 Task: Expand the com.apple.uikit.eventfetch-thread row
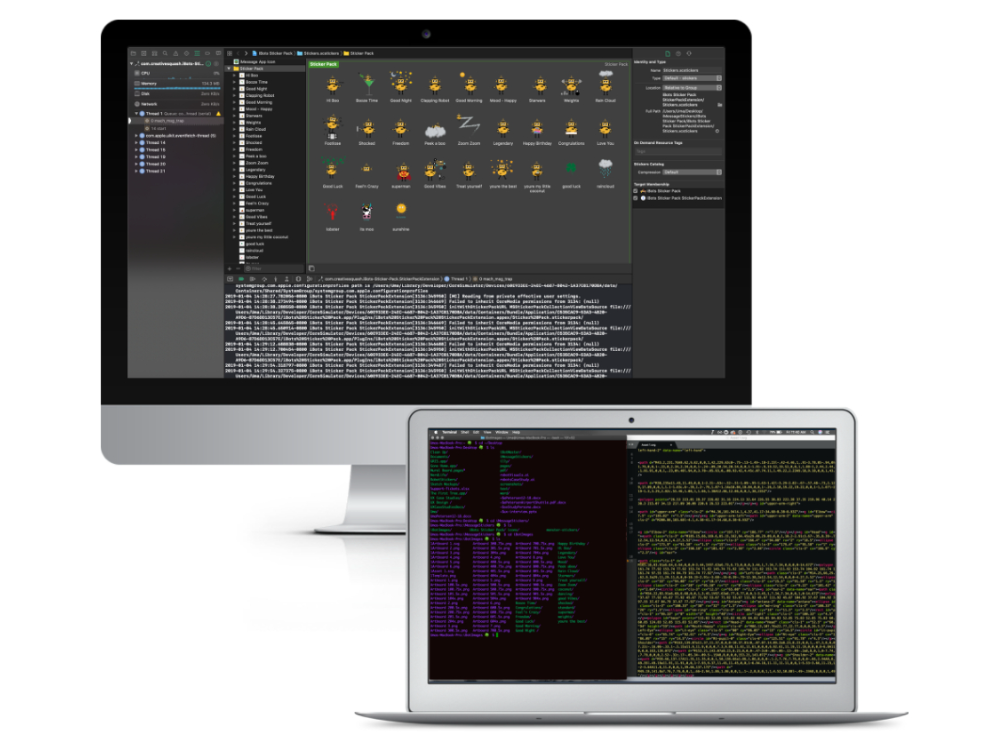[136, 136]
